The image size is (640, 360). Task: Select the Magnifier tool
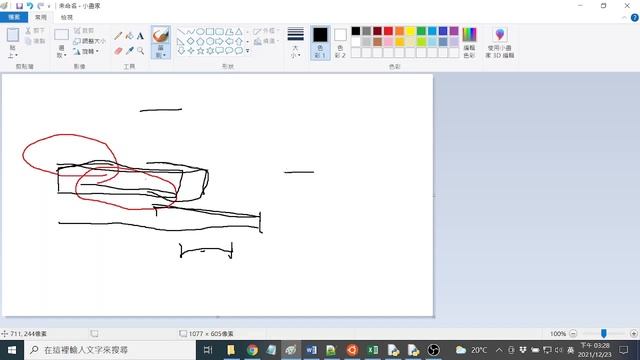[x=140, y=51]
